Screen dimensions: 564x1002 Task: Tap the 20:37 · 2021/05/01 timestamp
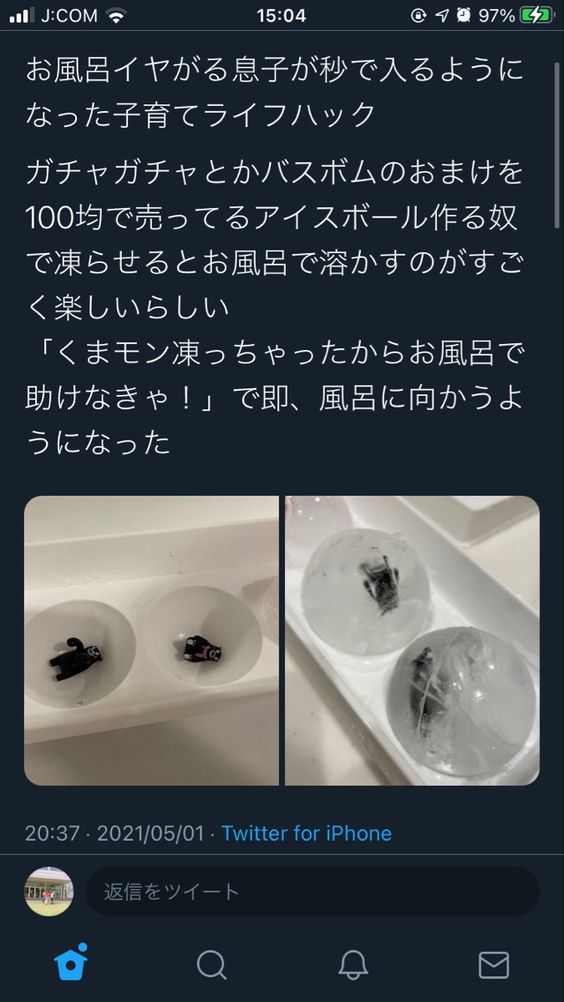coord(114,833)
